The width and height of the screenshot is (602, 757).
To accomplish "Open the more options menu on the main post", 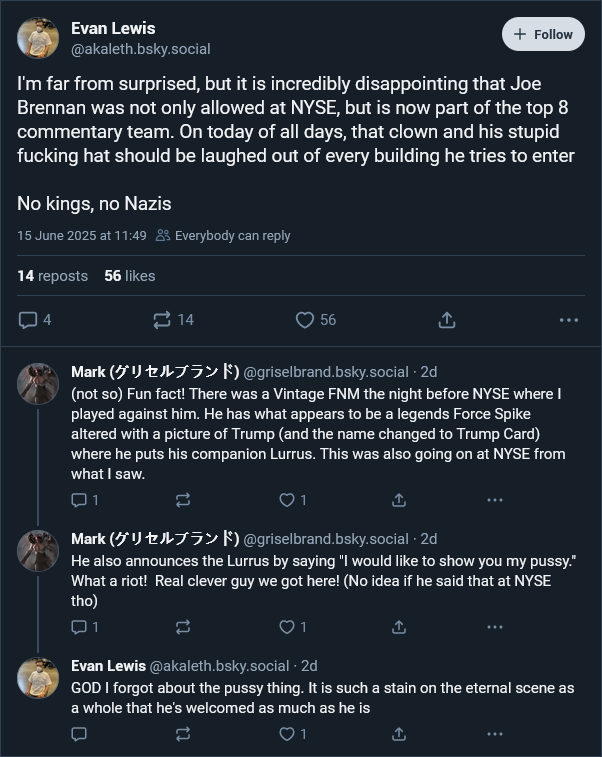I will click(x=569, y=320).
